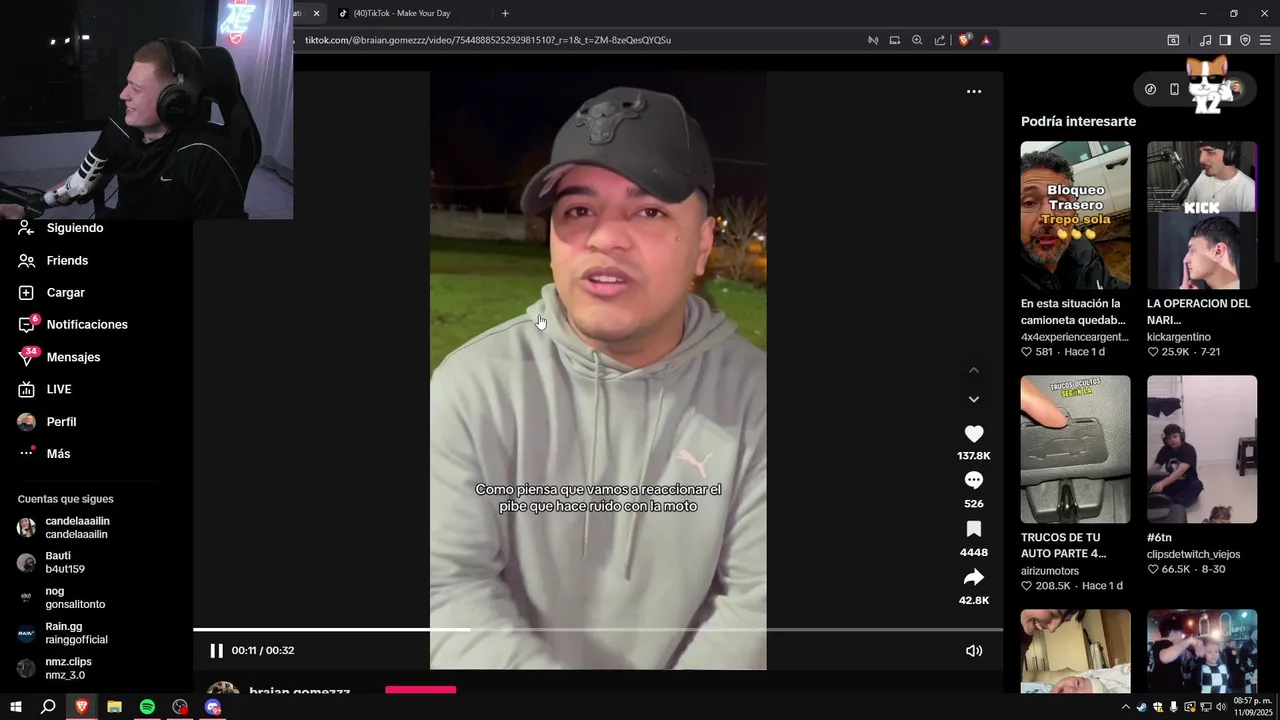Open Perfil in the sidebar

(61, 422)
